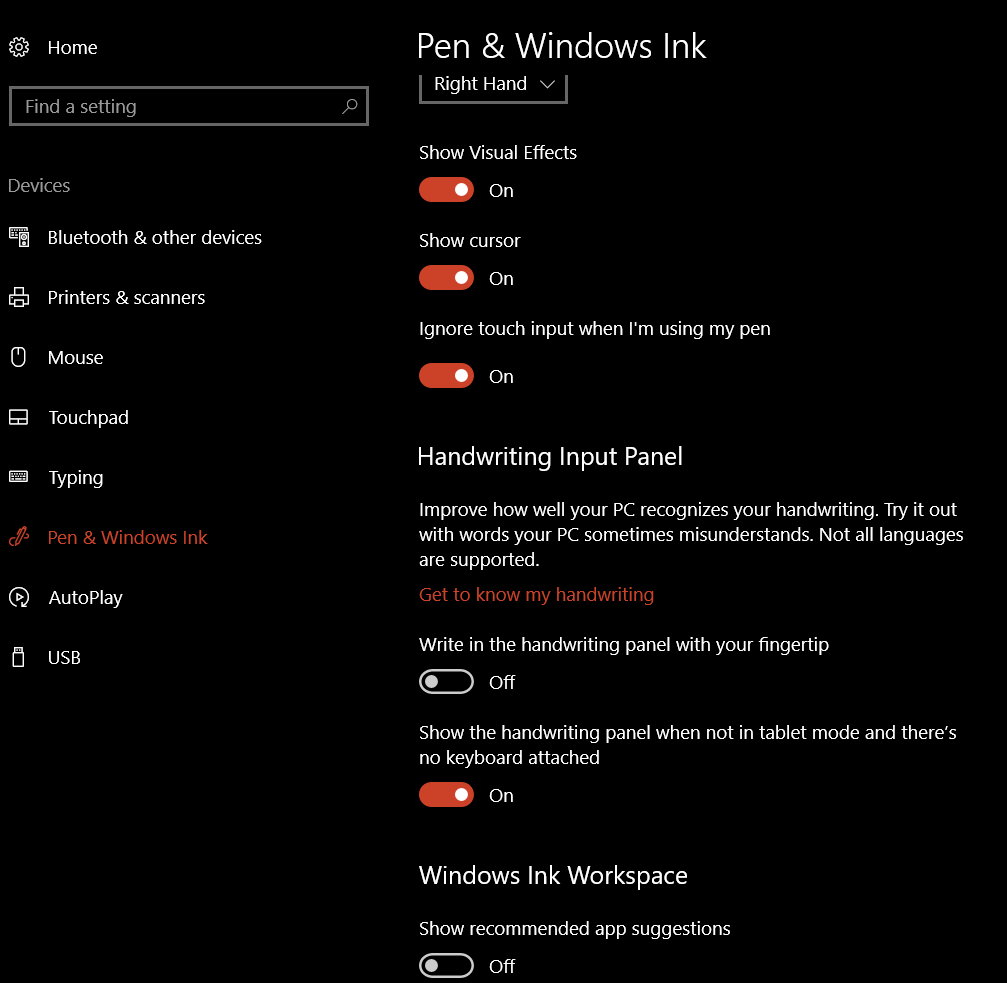This screenshot has width=1007, height=983.
Task: Click the USB icon in sidebar
Action: coord(18,657)
